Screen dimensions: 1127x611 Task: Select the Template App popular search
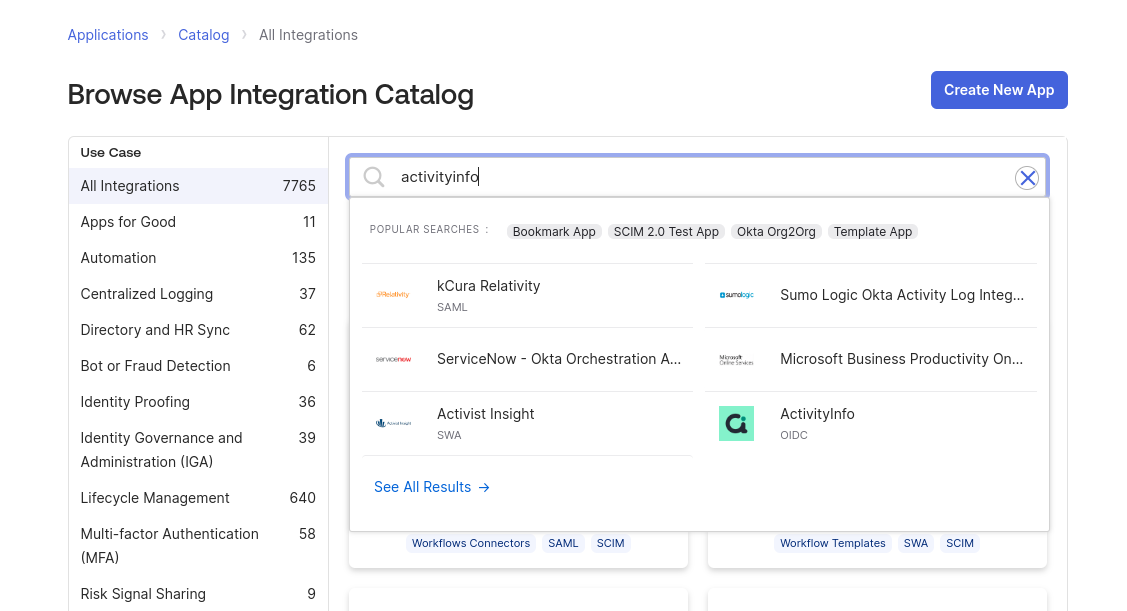click(873, 231)
